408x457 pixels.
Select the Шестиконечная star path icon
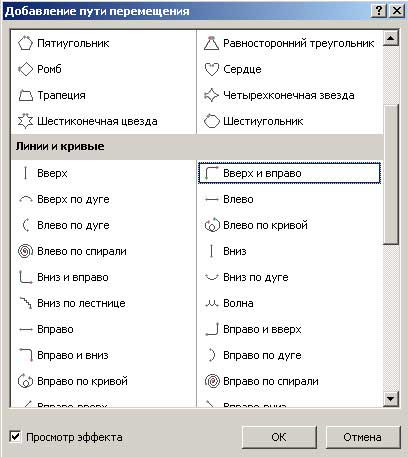pyautogui.click(x=25, y=121)
